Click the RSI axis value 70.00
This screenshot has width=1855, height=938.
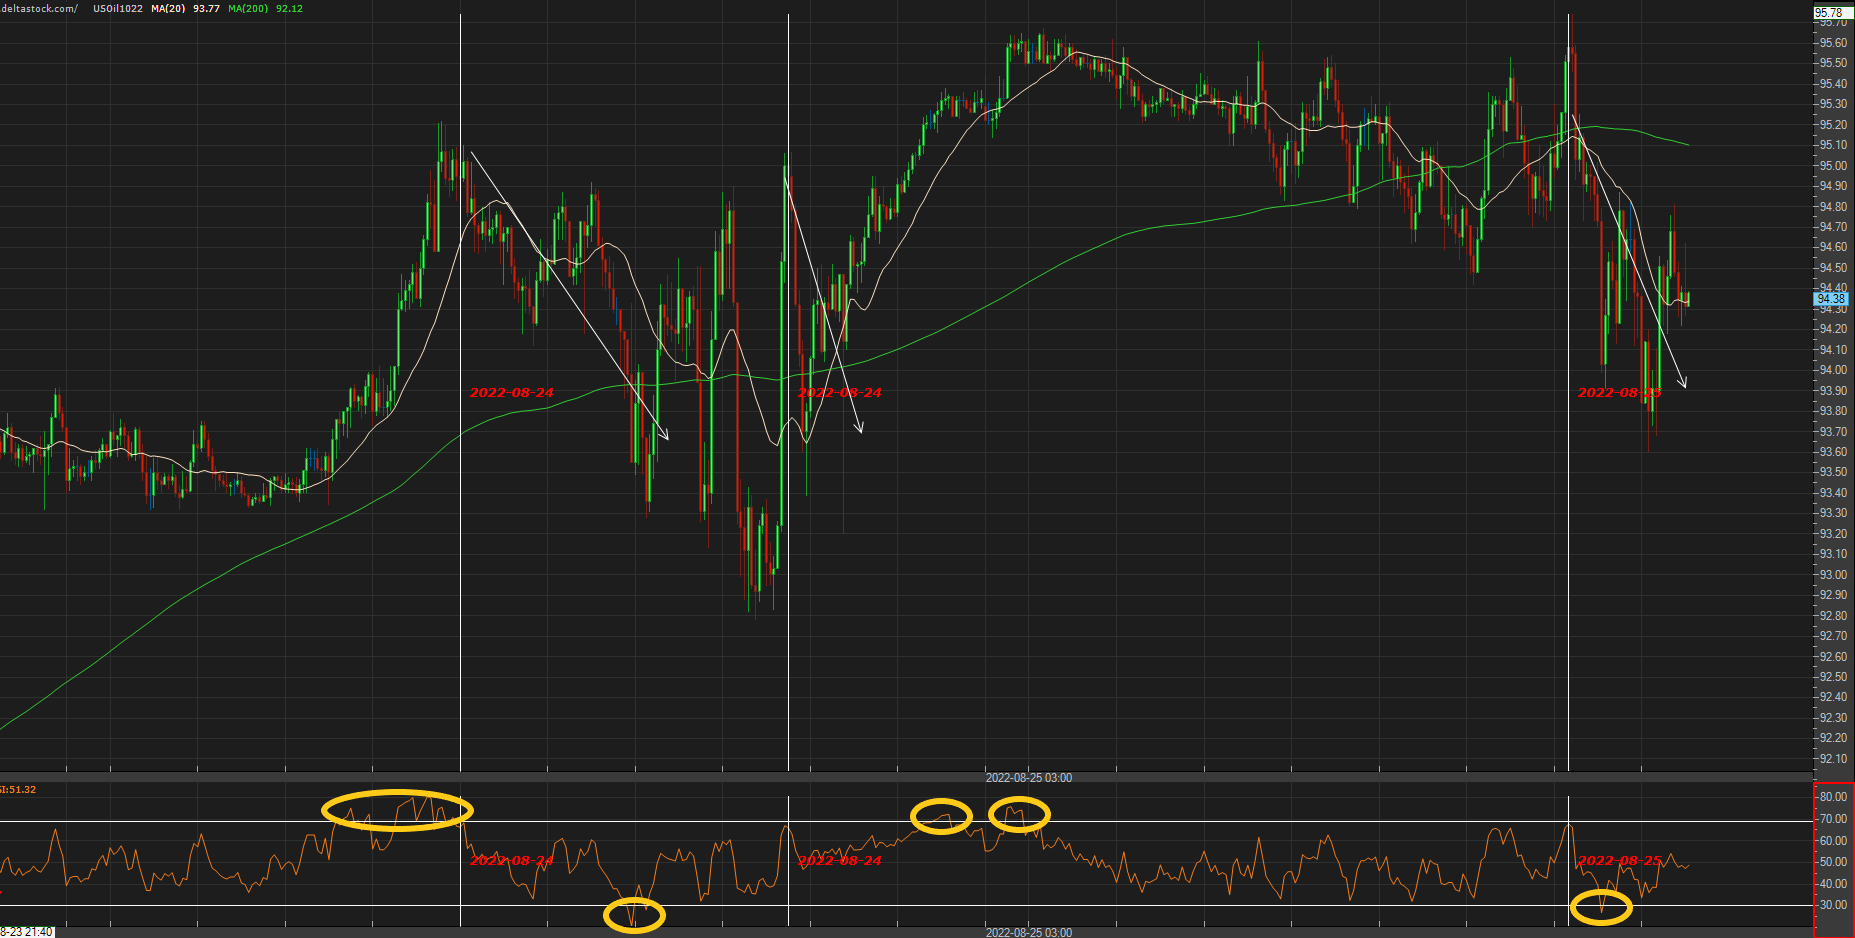pos(1833,819)
